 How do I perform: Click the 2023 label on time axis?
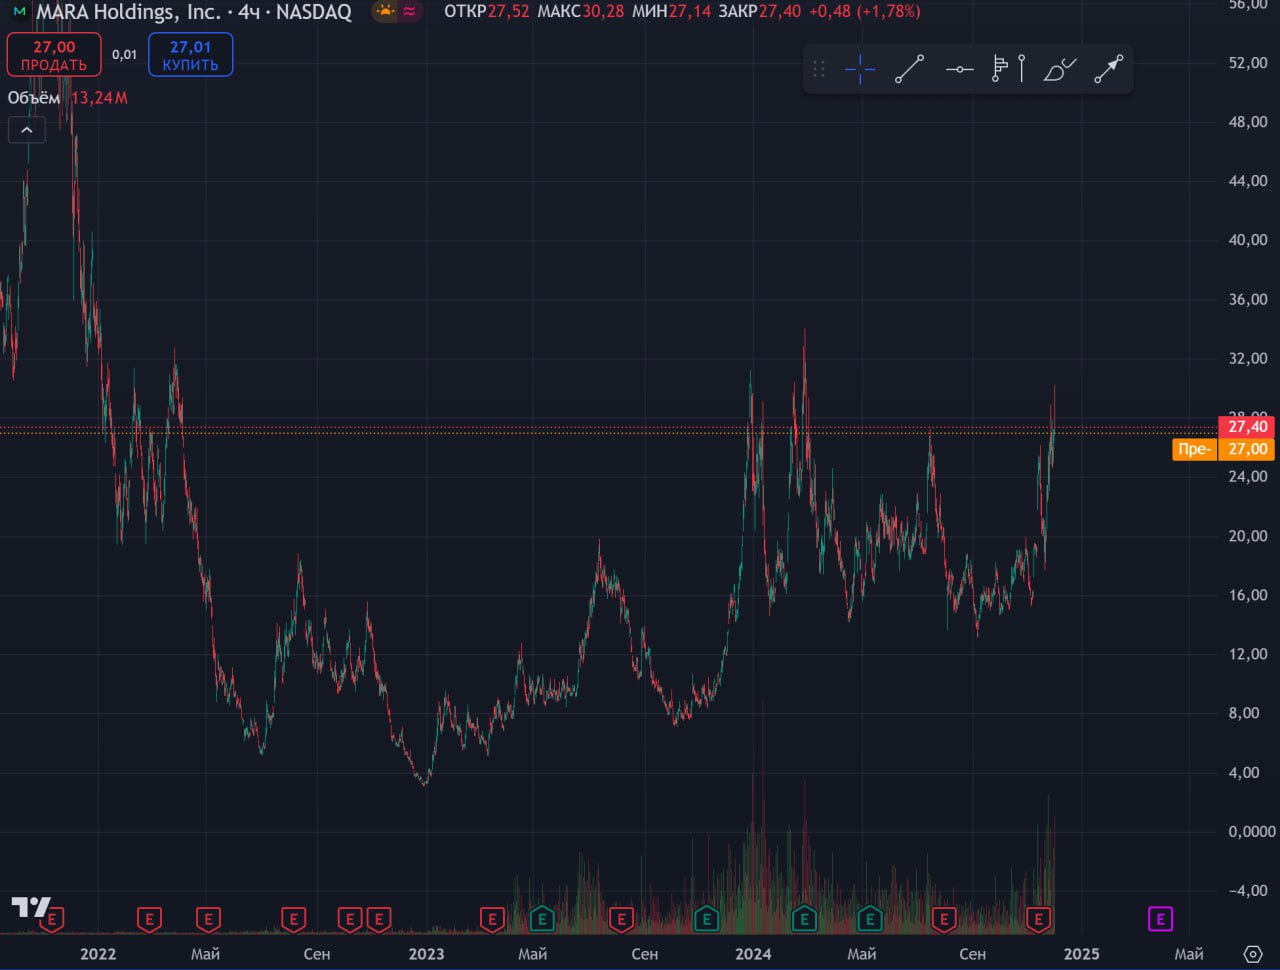[x=426, y=954]
